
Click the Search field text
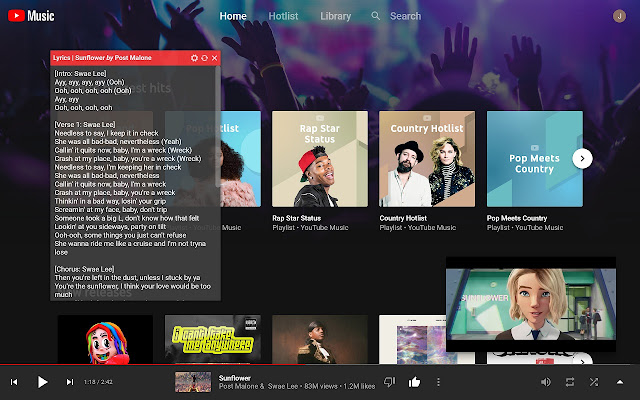(x=405, y=16)
